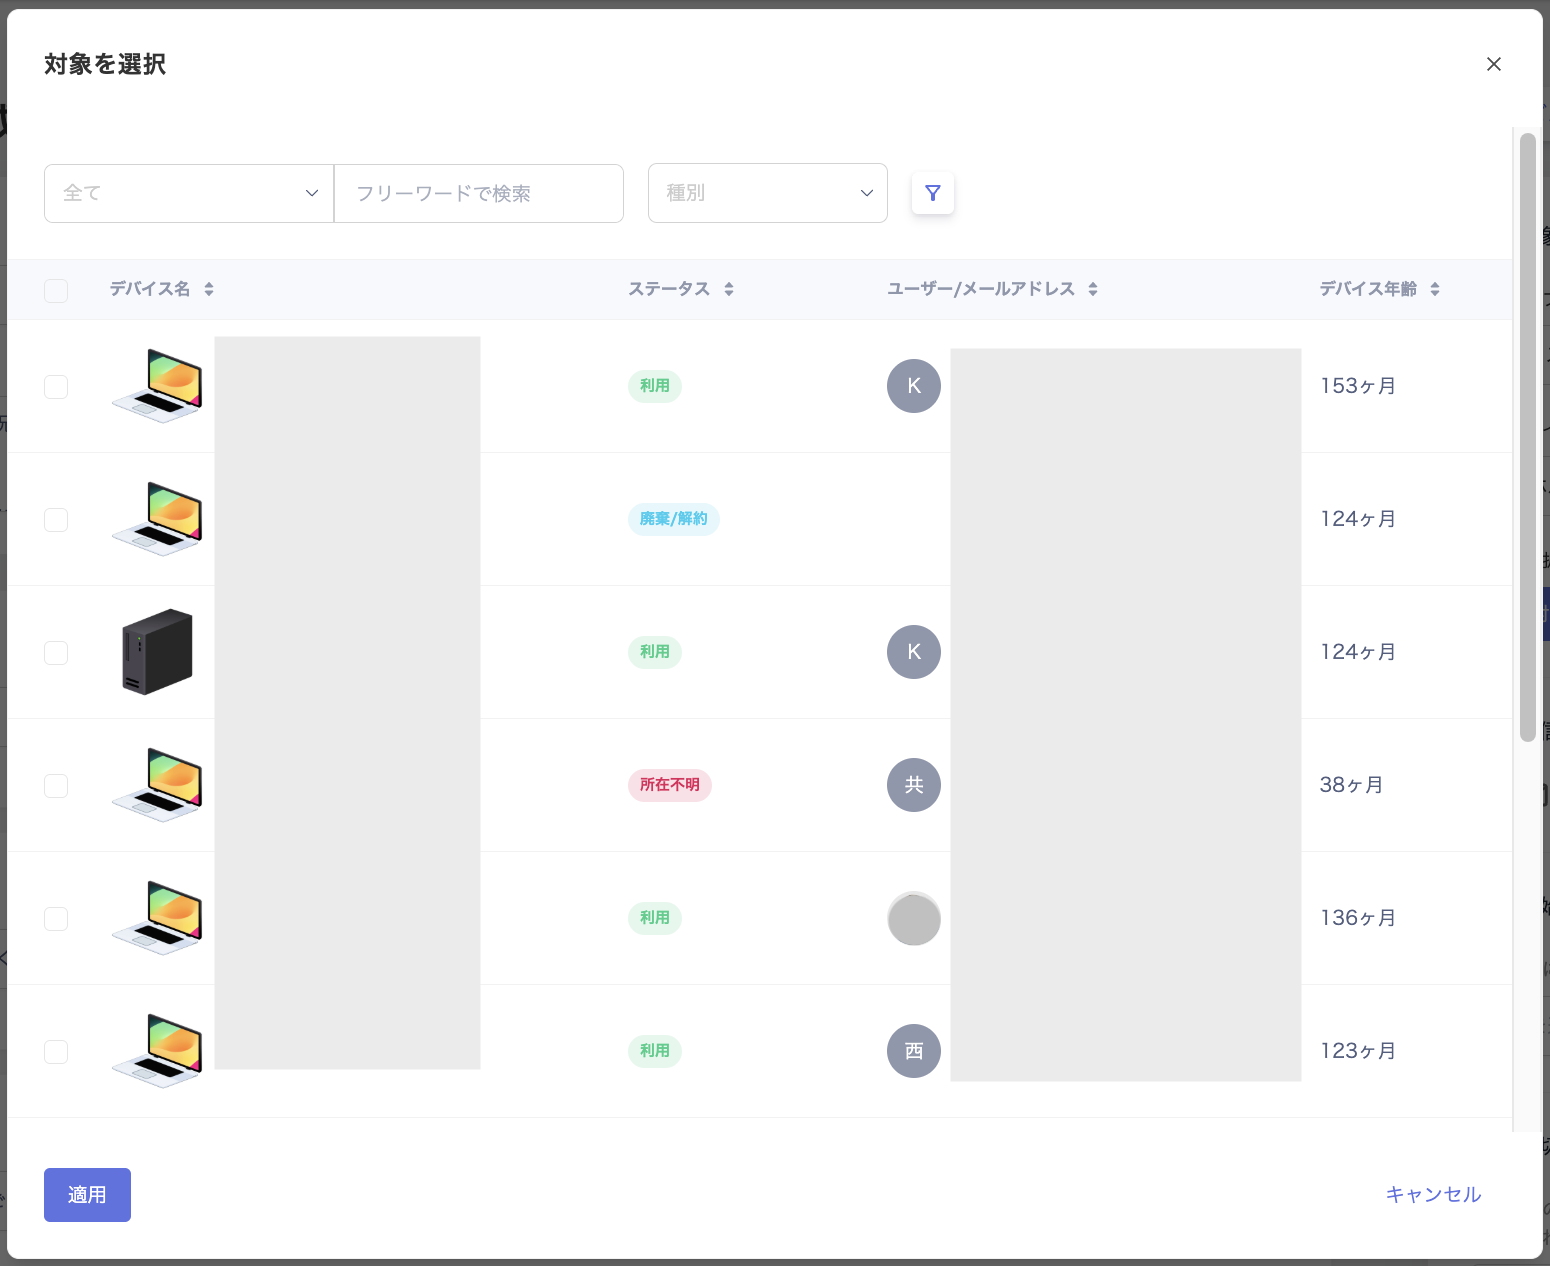
Task: Click the デバイス年齢 column header text
Action: click(1368, 289)
